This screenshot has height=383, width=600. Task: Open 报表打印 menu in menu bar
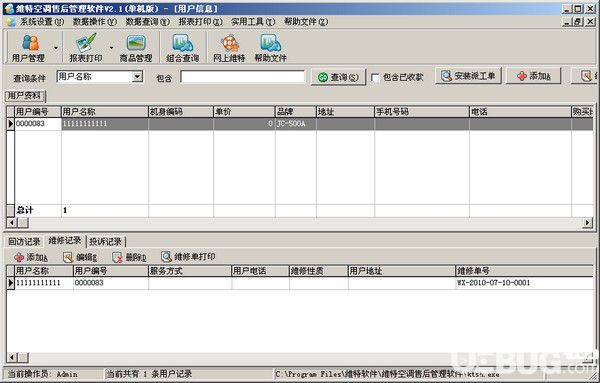tap(200, 22)
